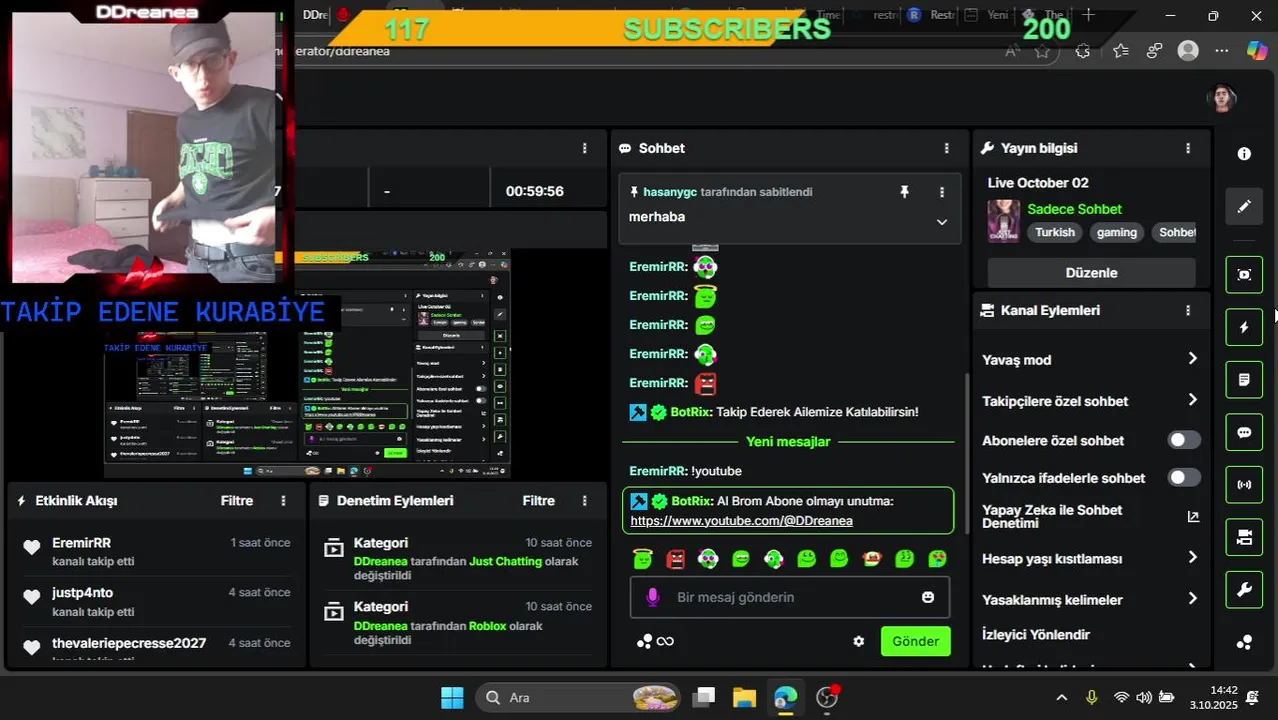
Task: Open the lightning bolt sidebar icon
Action: coord(1244,327)
